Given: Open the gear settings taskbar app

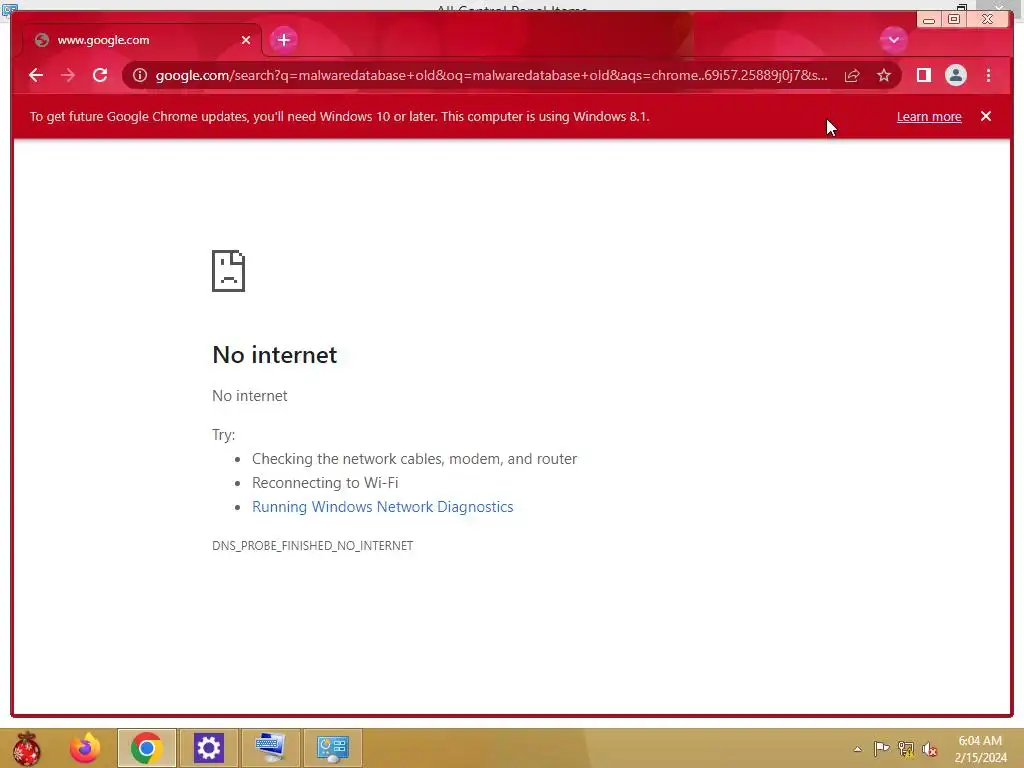Looking at the screenshot, I should (208, 748).
